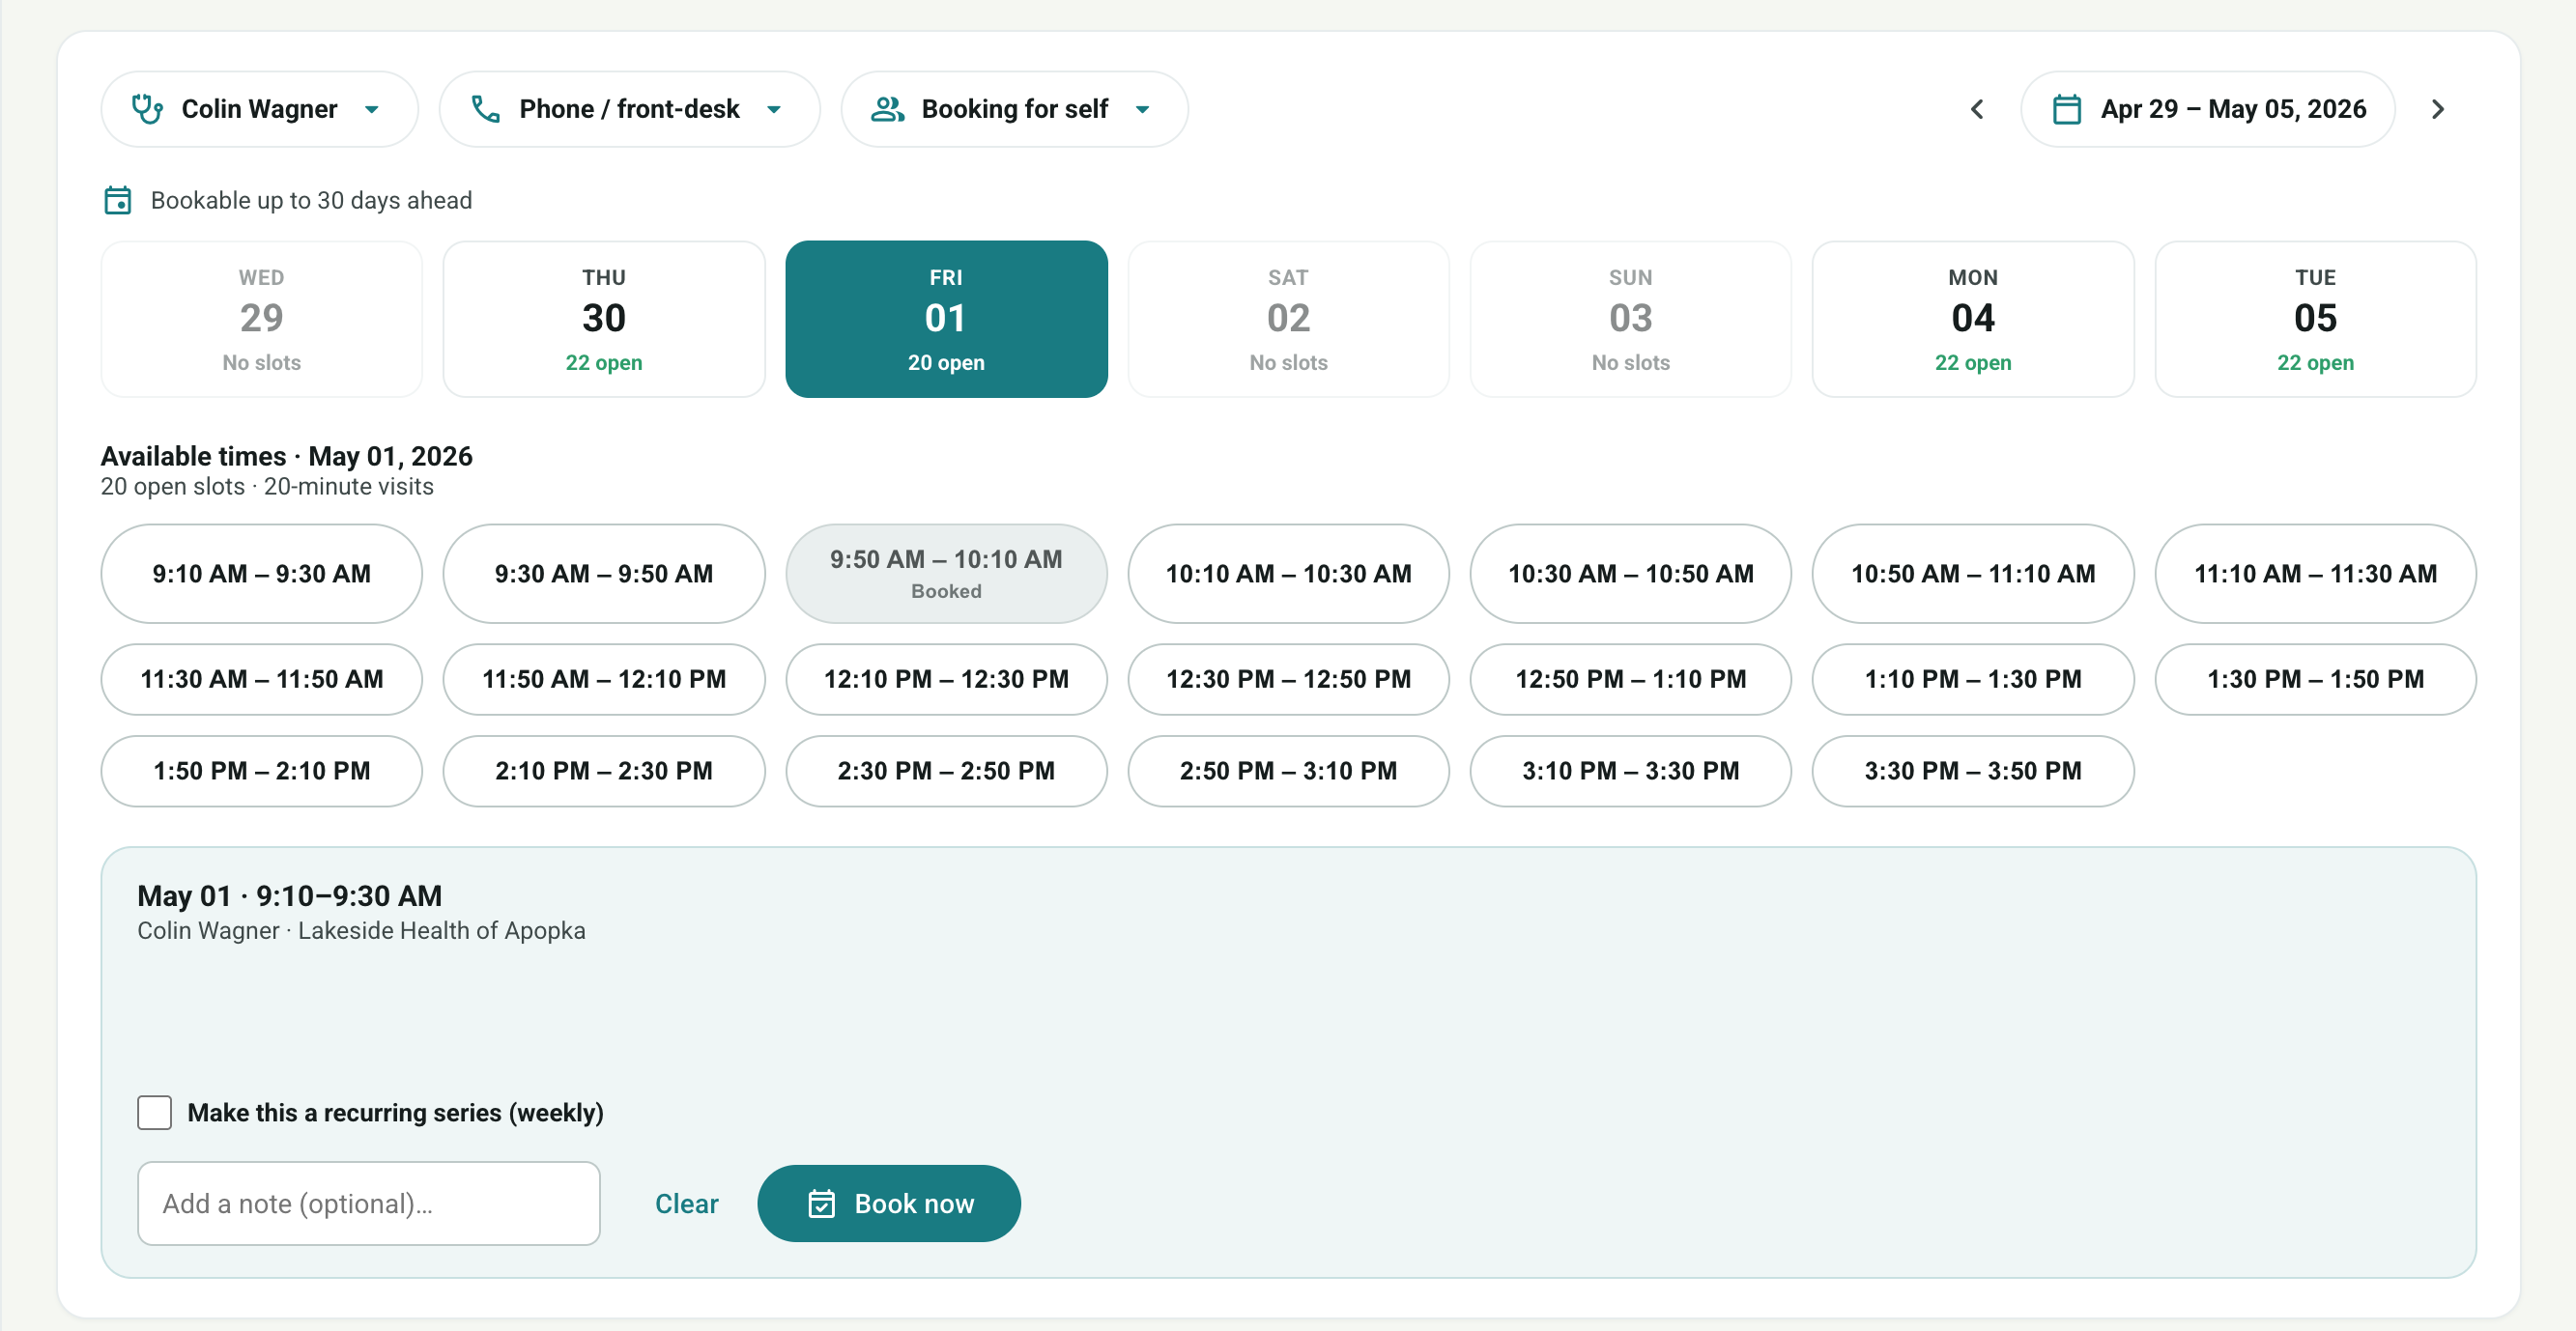Pick the 11:30 AM – 11:50 AM slot
This screenshot has width=2576, height=1331.
261,679
